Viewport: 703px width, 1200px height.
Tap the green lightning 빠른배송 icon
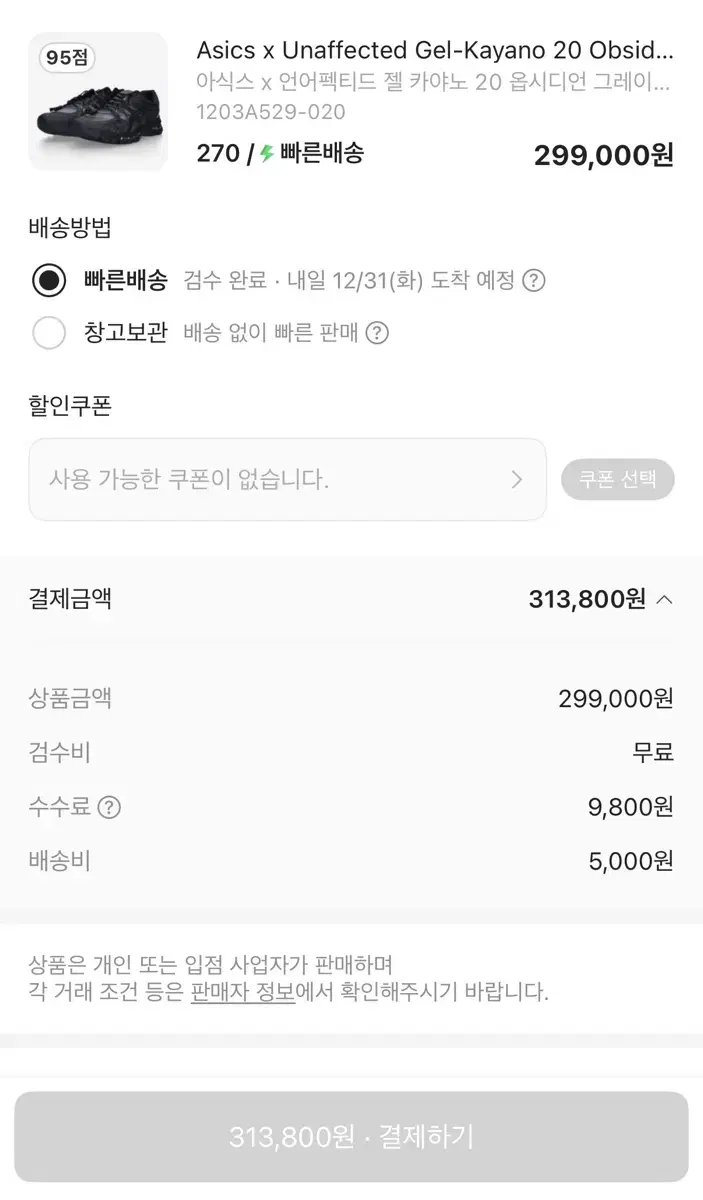[267, 154]
